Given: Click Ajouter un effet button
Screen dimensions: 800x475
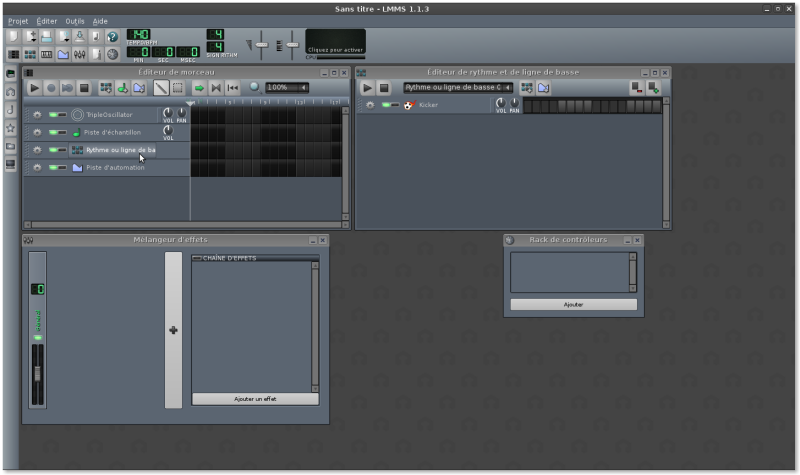Looking at the screenshot, I should tap(255, 399).
